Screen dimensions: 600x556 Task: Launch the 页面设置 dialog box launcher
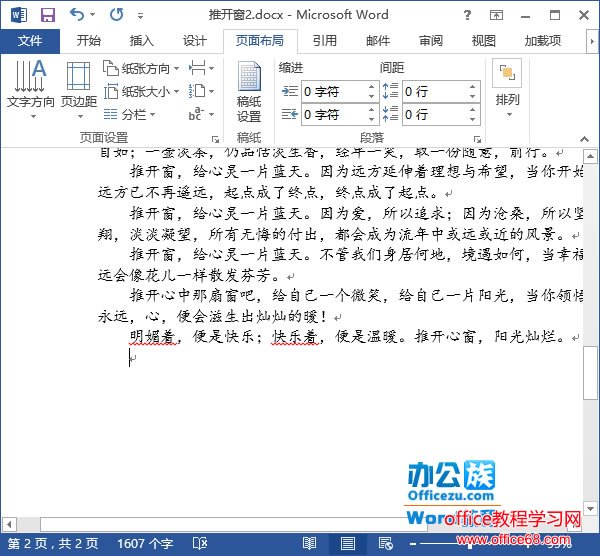coord(216,139)
